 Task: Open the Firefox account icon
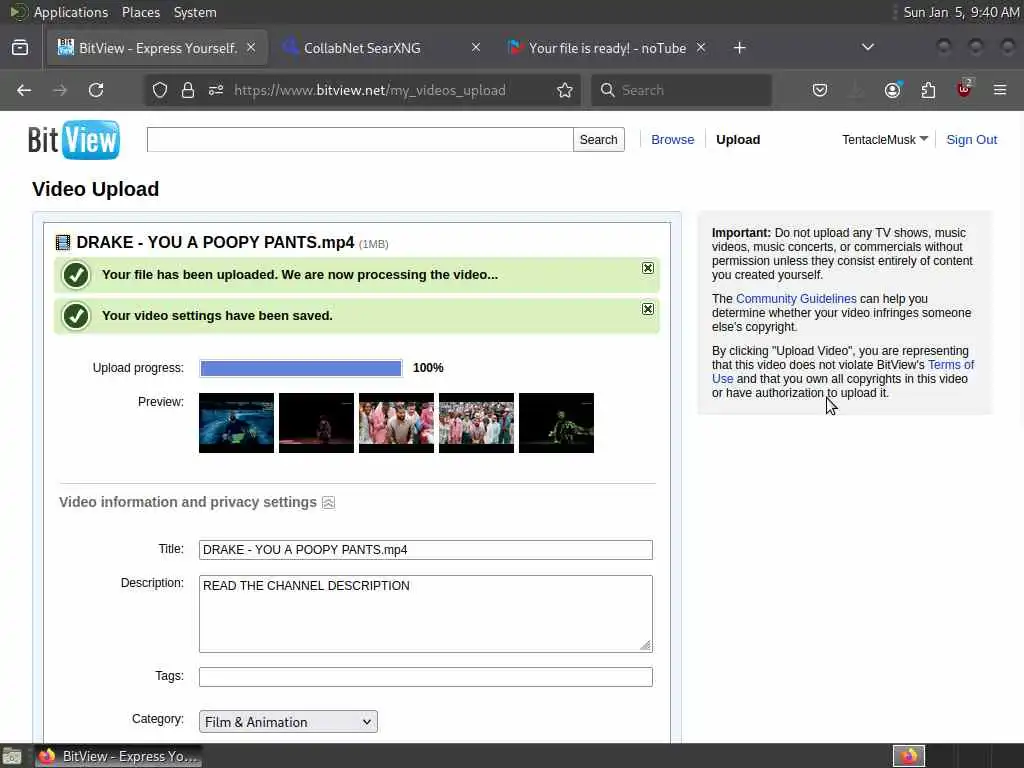point(892,90)
